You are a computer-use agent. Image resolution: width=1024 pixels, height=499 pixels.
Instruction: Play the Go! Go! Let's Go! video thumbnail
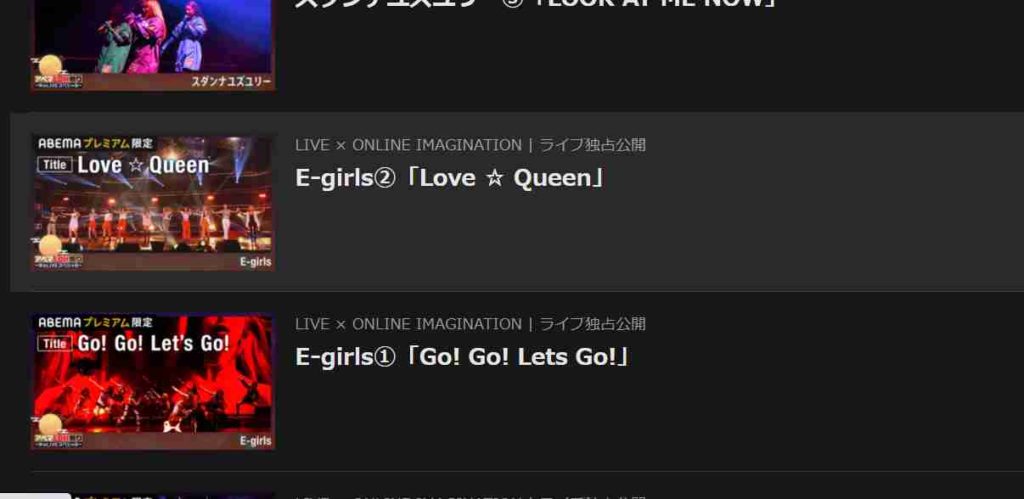point(153,381)
